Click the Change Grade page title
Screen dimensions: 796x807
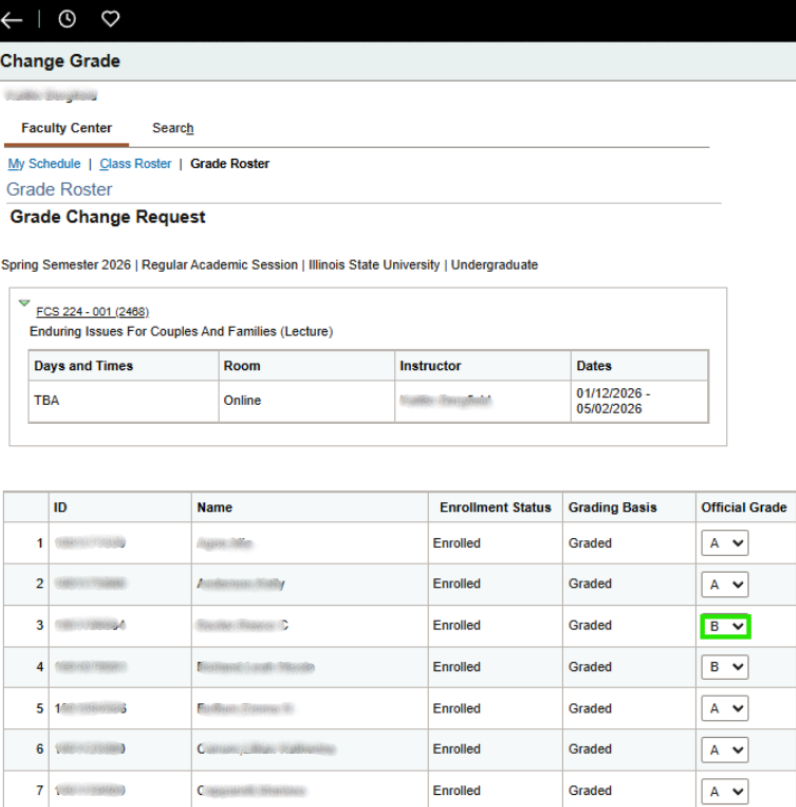[60, 61]
